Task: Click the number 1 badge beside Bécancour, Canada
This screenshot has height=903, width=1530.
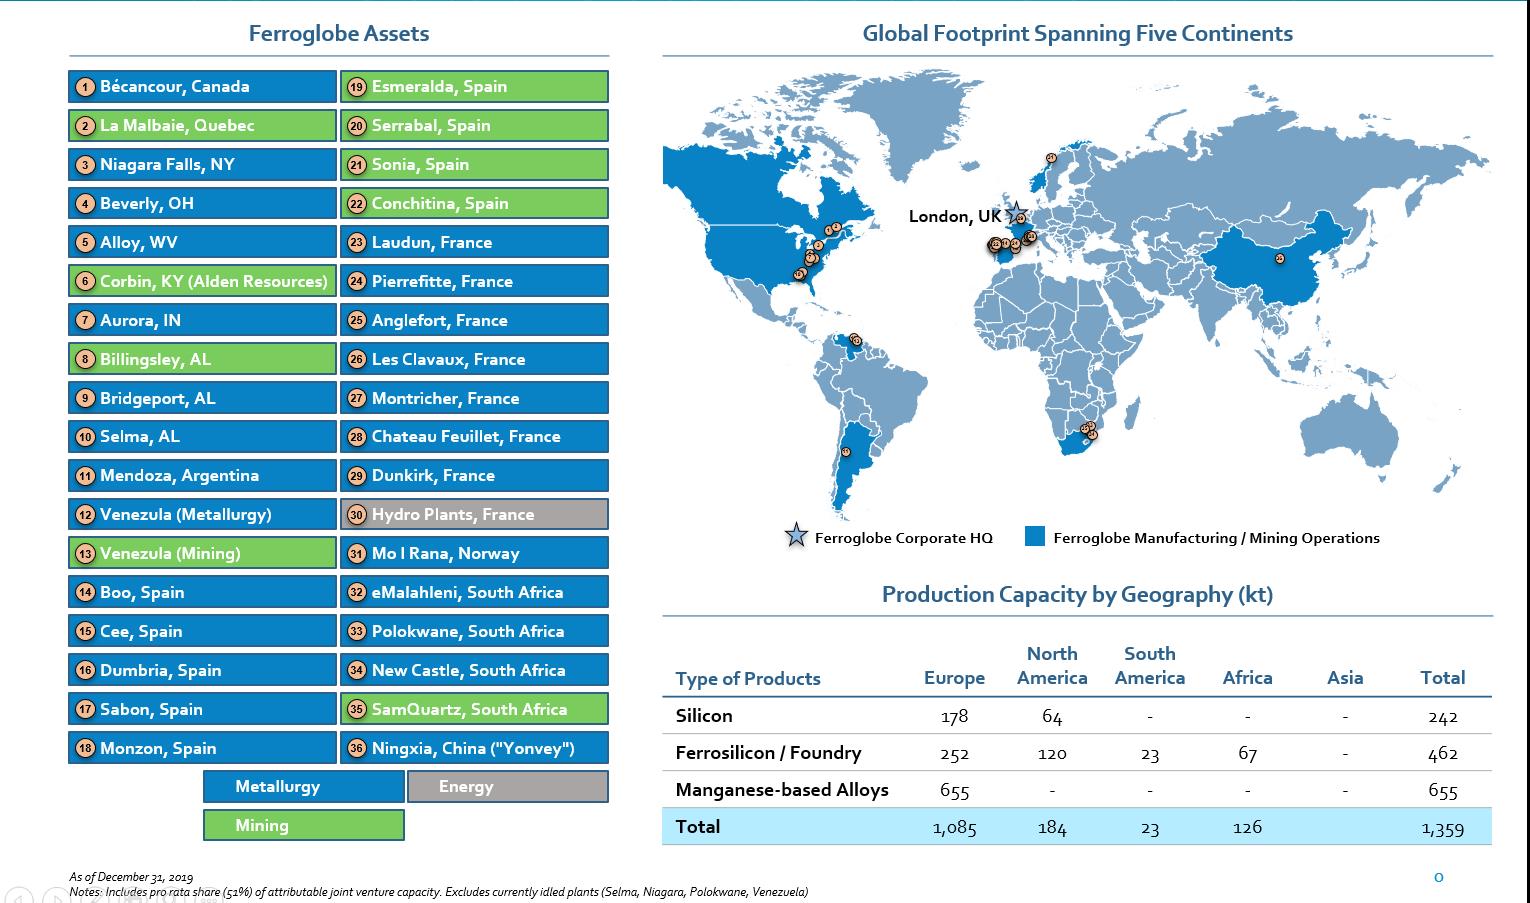Action: tap(86, 87)
